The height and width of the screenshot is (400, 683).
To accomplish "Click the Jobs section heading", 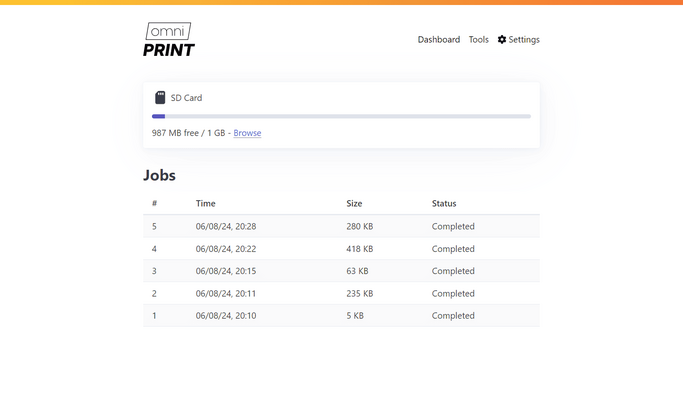I will (x=159, y=175).
